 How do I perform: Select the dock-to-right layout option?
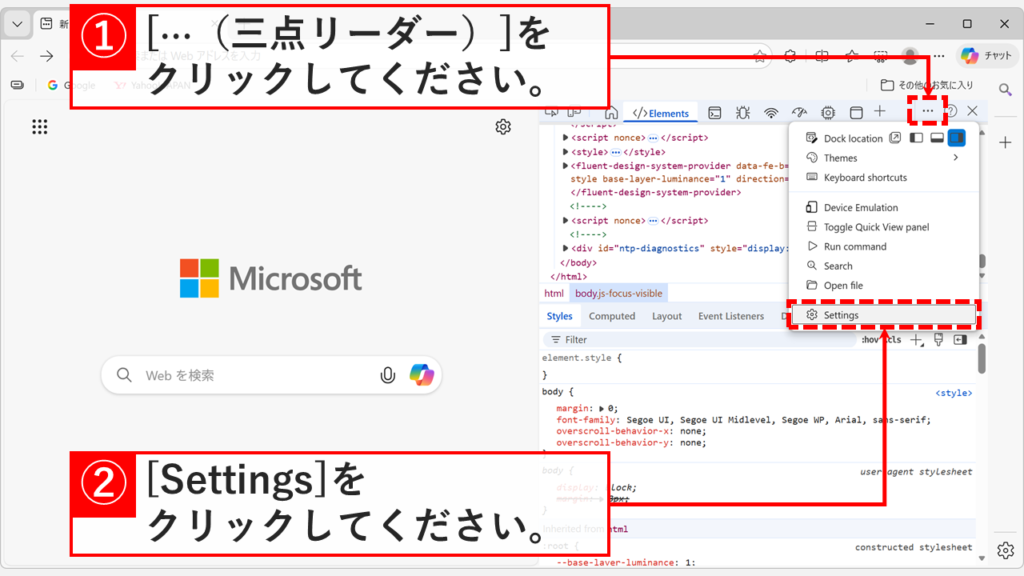pos(958,138)
